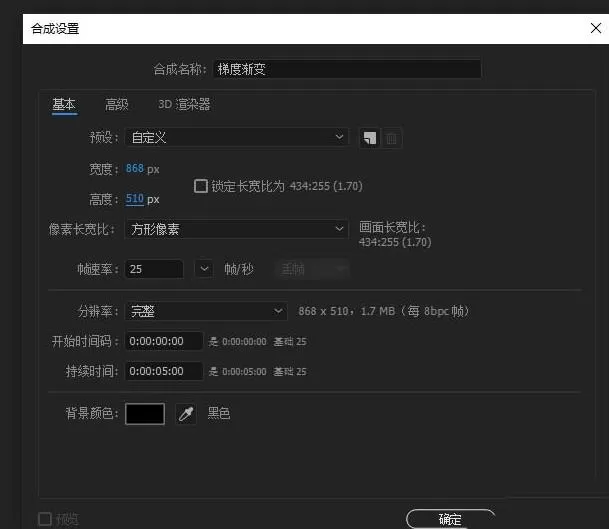Click the save preset icon
This screenshot has width=609, height=529.
[x=370, y=138]
